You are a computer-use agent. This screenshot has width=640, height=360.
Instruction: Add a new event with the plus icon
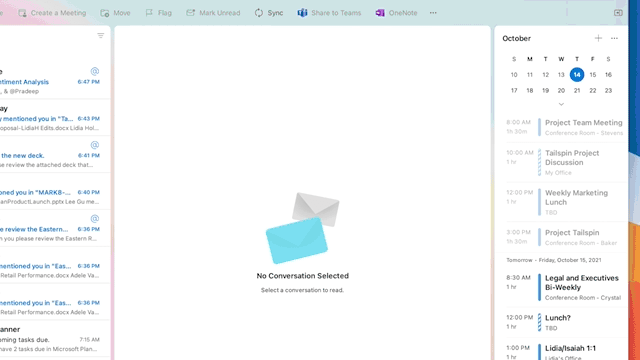598,38
